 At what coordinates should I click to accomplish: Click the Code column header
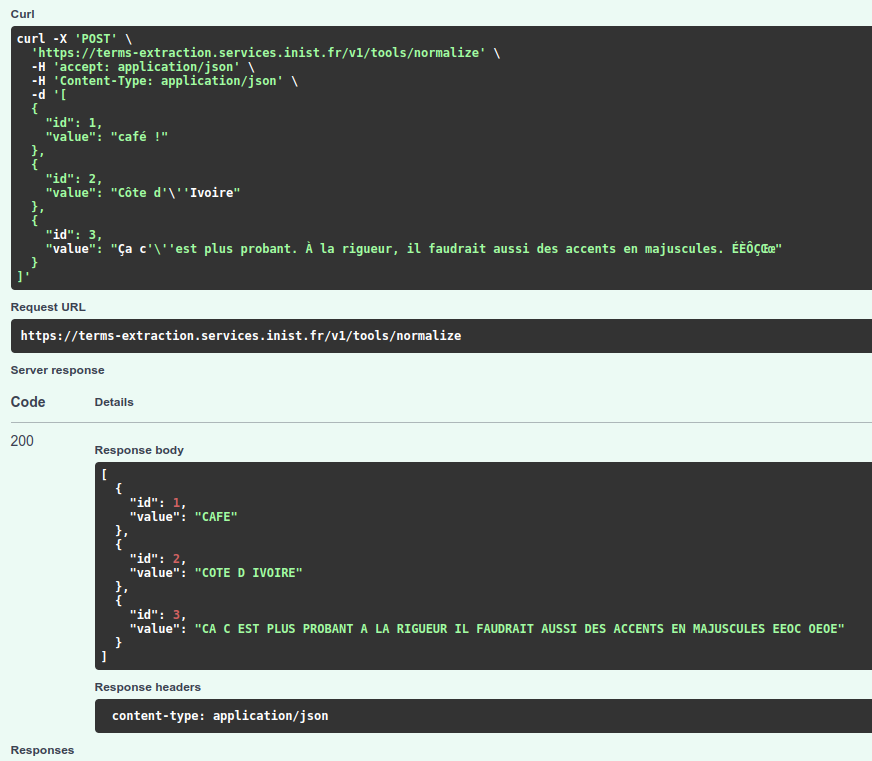pyautogui.click(x=28, y=402)
